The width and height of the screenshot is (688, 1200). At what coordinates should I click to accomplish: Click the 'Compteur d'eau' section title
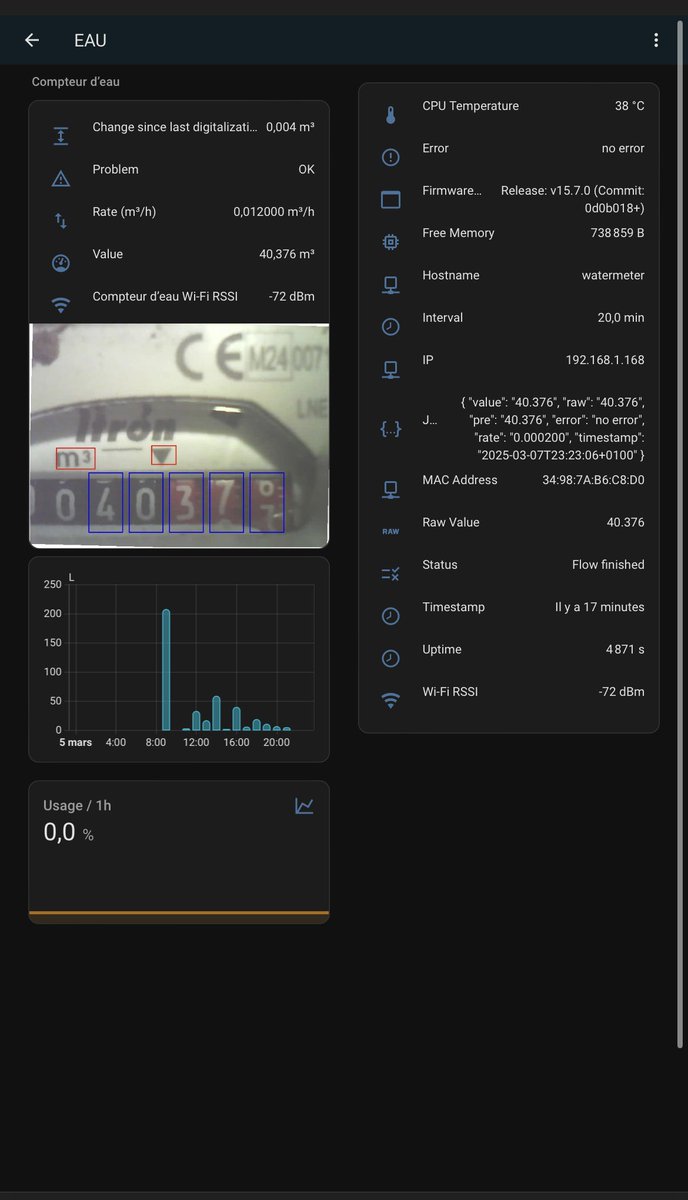coord(76,82)
